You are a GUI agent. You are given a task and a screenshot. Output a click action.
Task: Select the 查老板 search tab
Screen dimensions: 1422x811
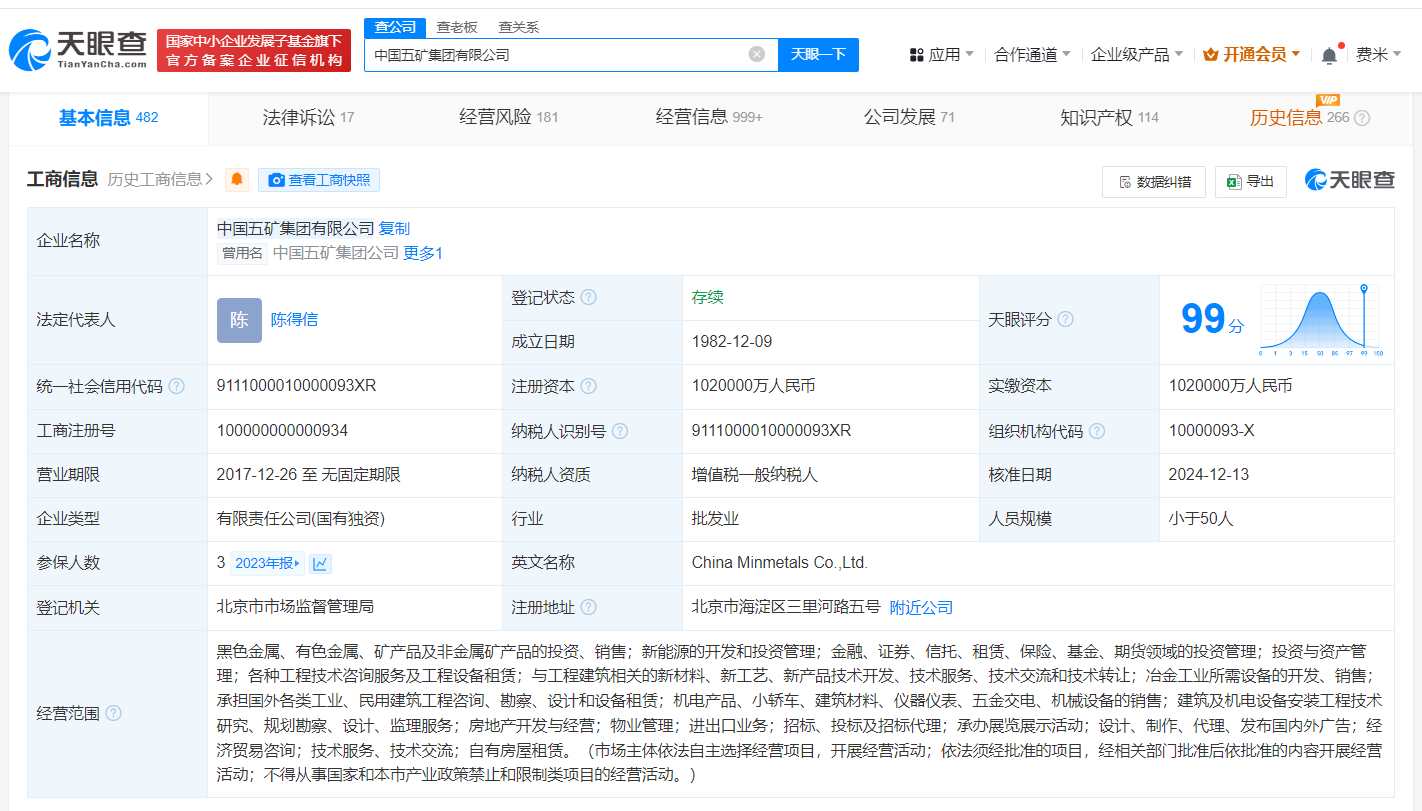tap(458, 27)
